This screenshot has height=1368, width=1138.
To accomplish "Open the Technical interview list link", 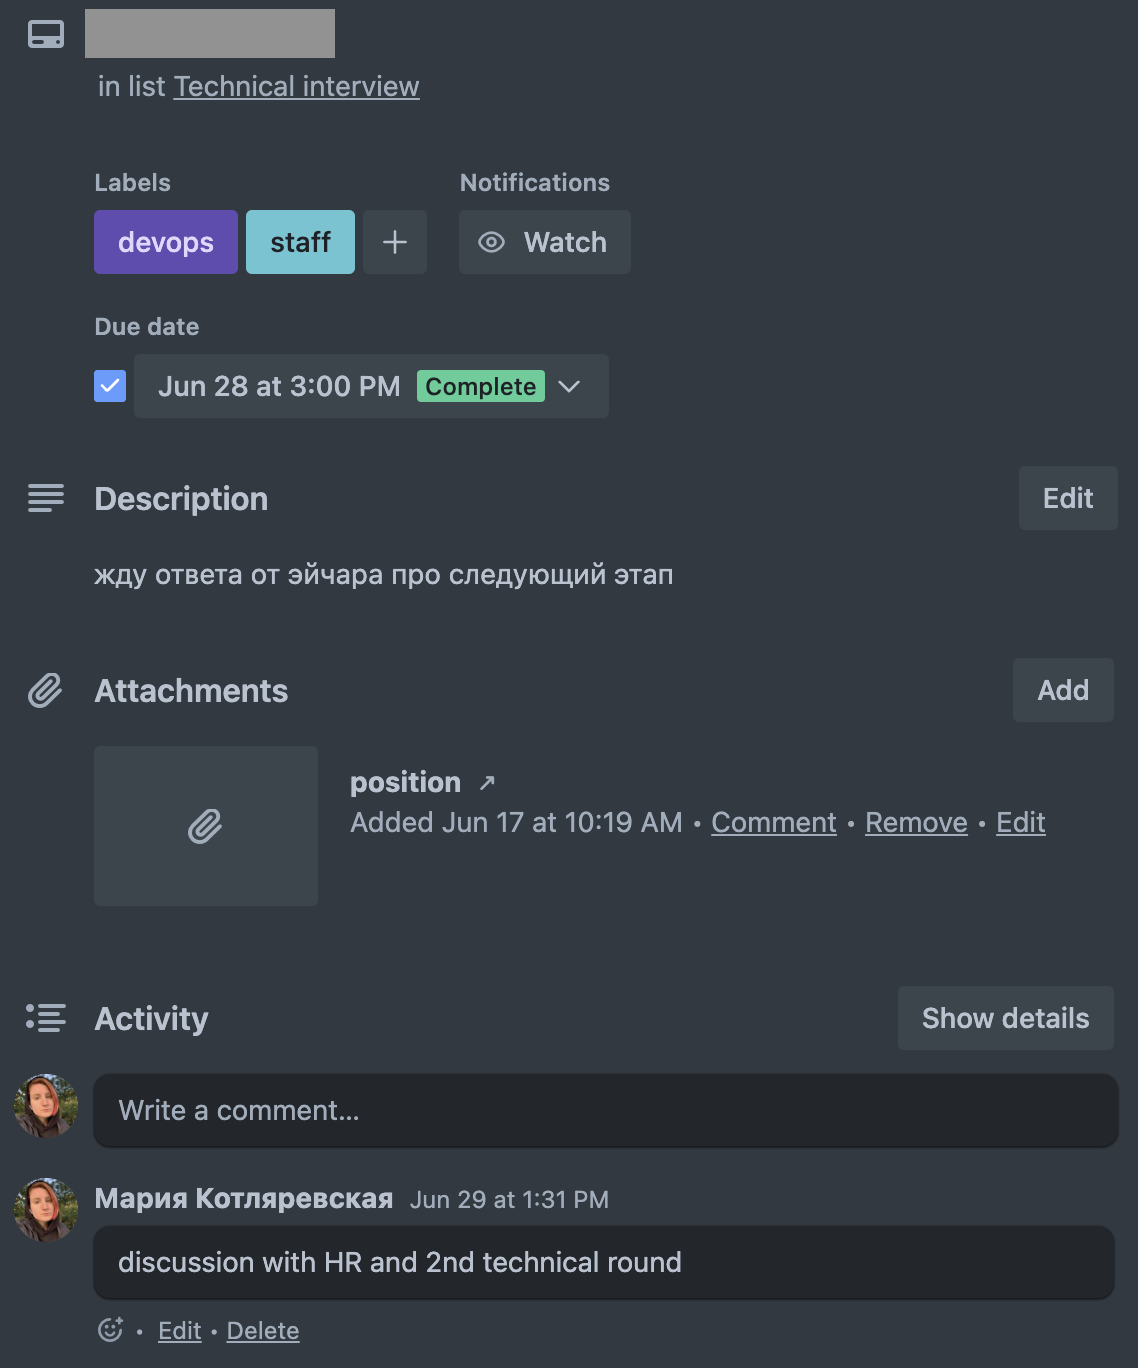I will pos(296,87).
